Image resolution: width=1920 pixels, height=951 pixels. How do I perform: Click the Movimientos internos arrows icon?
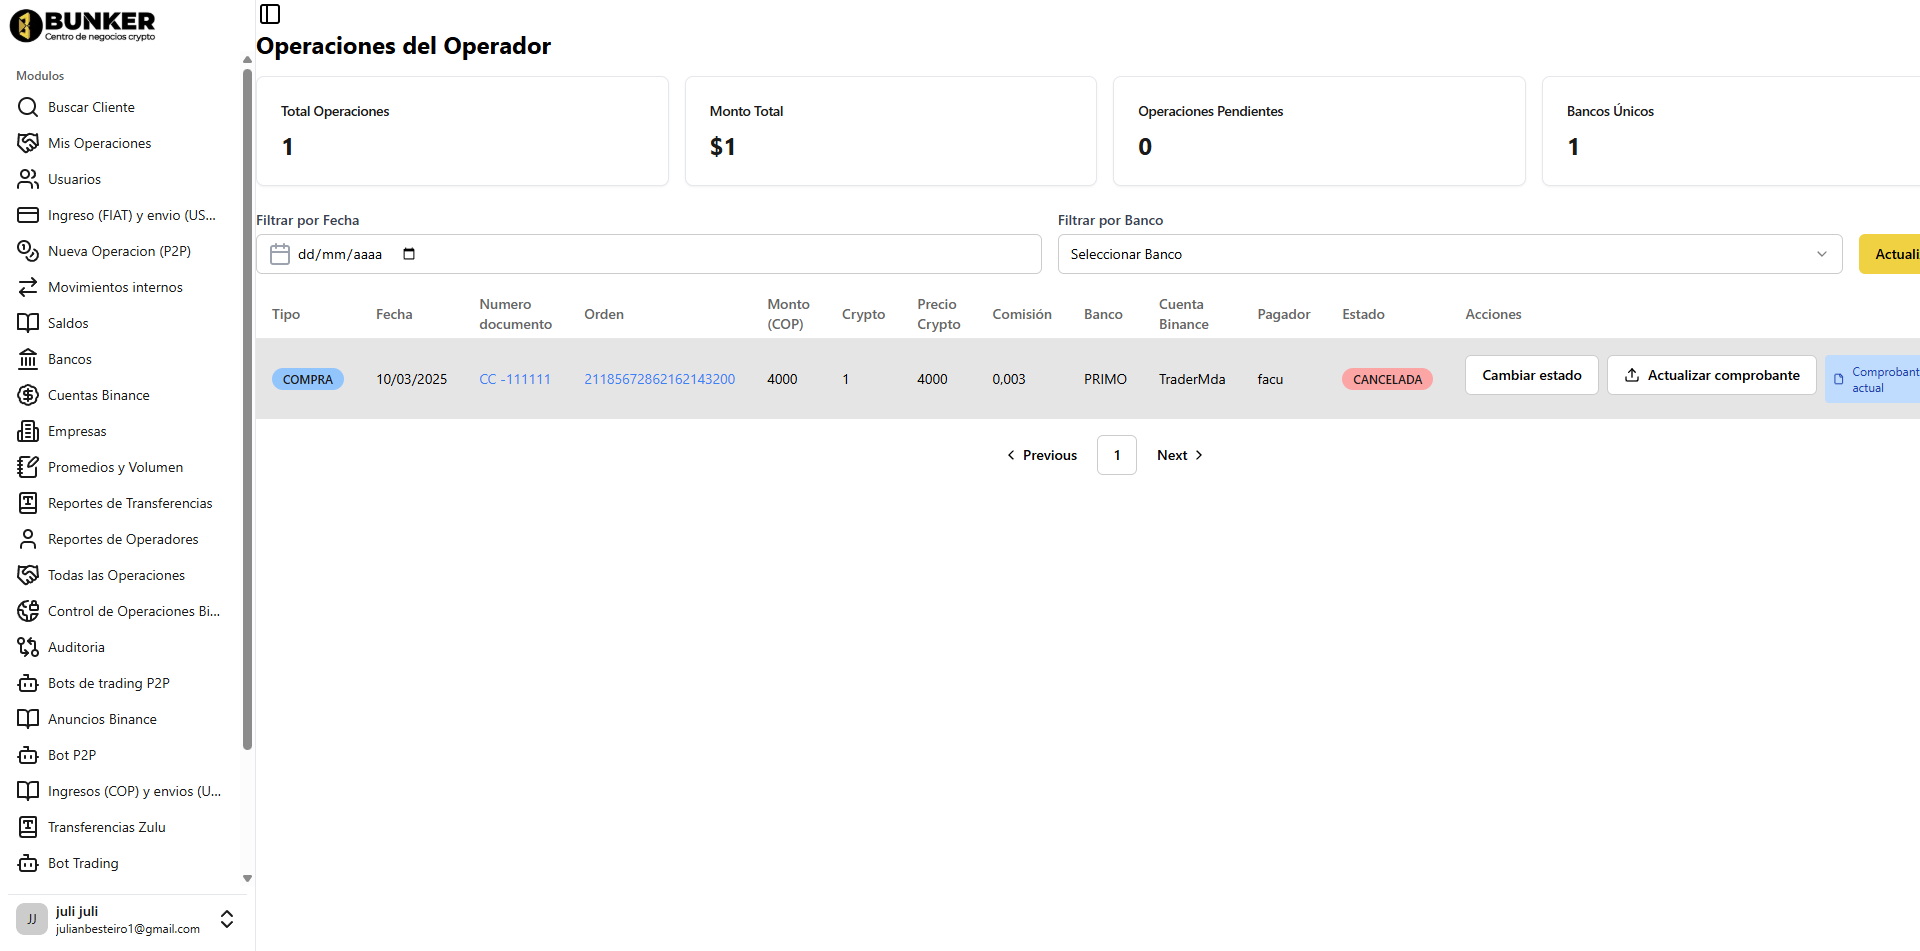[28, 287]
